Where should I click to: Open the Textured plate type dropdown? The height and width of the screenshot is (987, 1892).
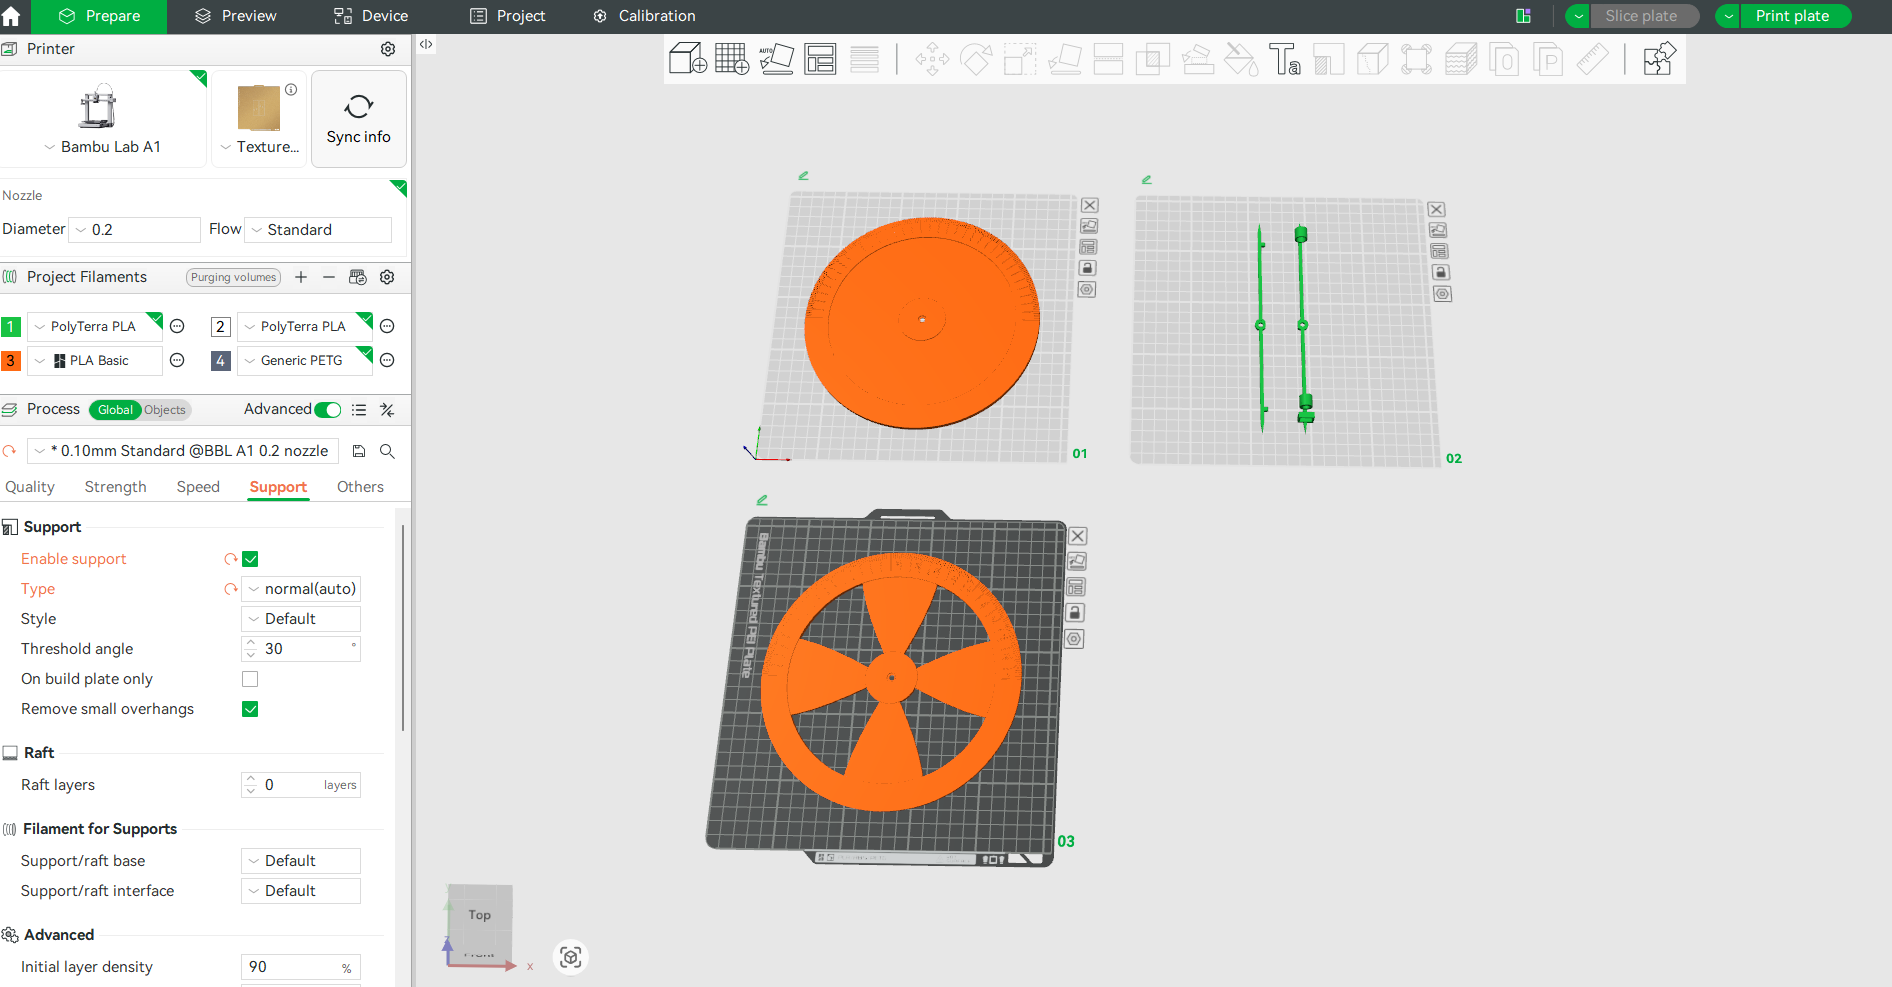[x=260, y=147]
